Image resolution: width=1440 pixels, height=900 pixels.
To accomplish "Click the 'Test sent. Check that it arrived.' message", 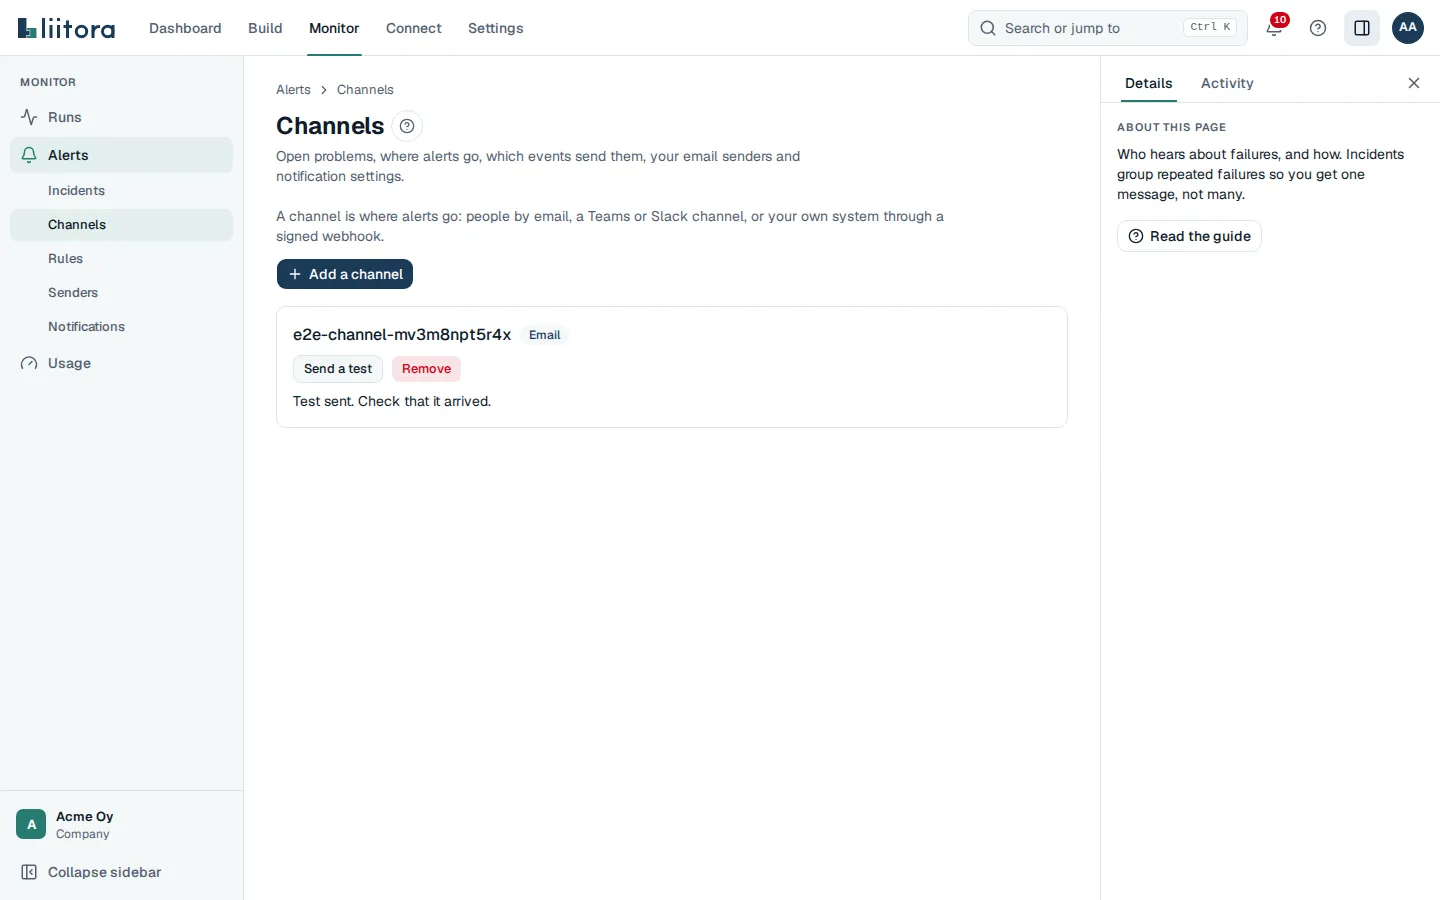I will point(392,401).
